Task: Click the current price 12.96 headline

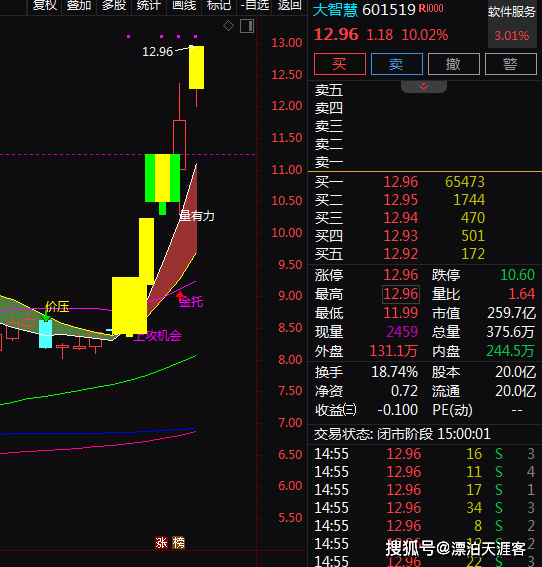Action: point(336,35)
